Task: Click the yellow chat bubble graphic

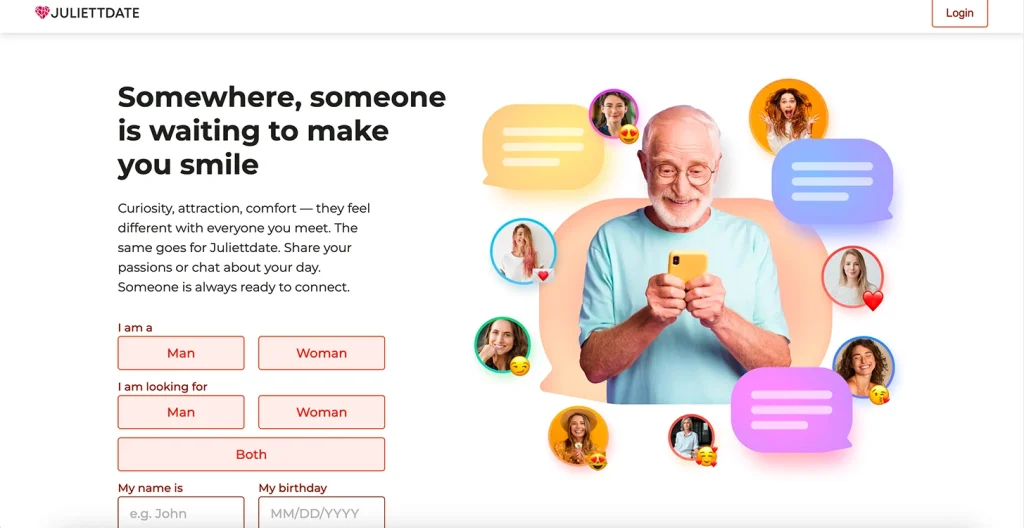Action: (541, 146)
